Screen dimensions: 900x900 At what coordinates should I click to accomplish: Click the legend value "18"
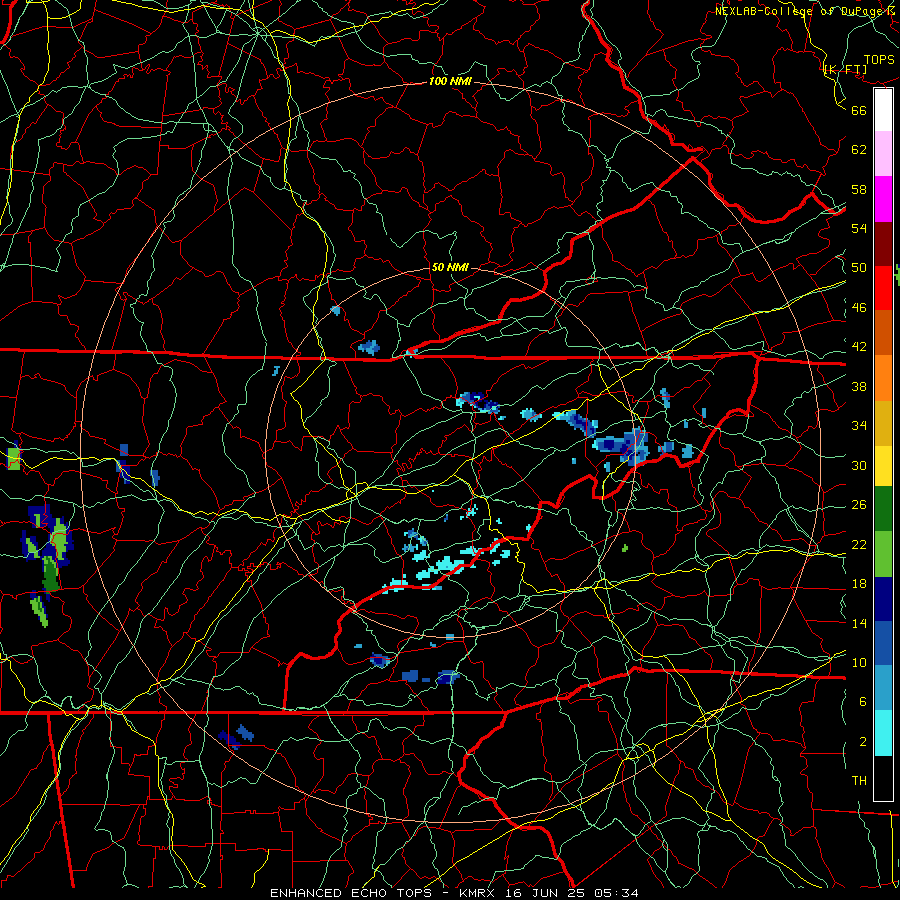point(859,584)
